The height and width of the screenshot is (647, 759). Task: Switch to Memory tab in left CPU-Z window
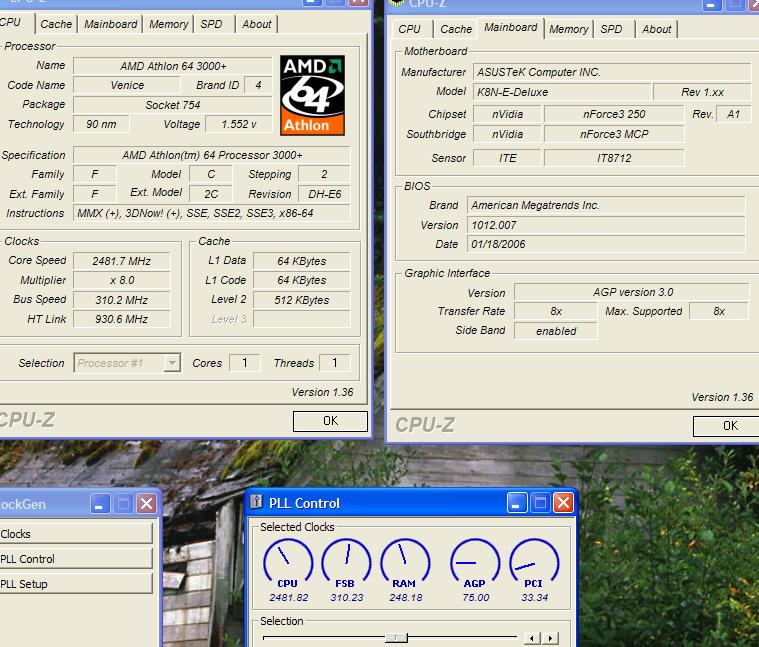(x=168, y=24)
